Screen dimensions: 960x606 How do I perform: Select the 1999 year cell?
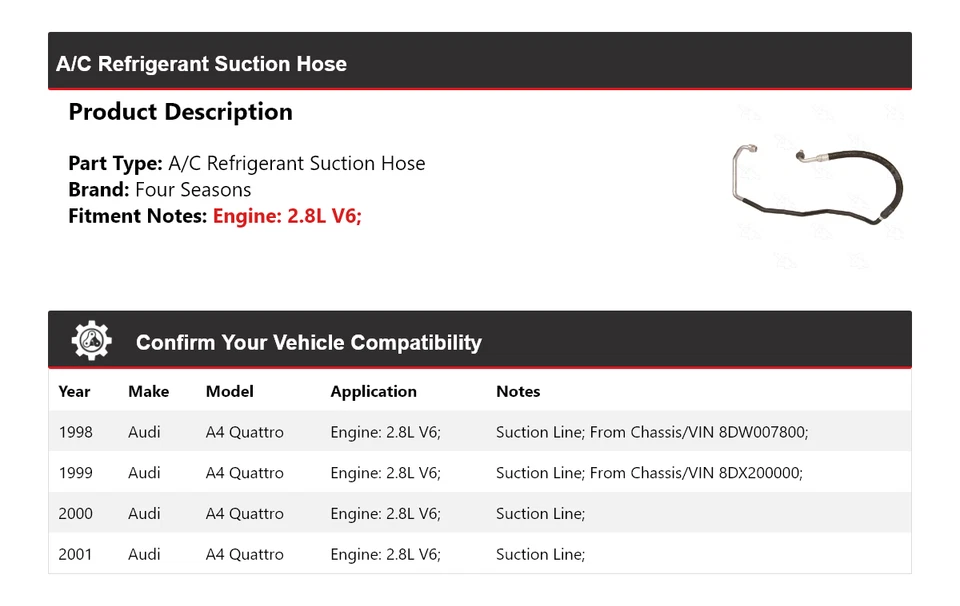(75, 473)
